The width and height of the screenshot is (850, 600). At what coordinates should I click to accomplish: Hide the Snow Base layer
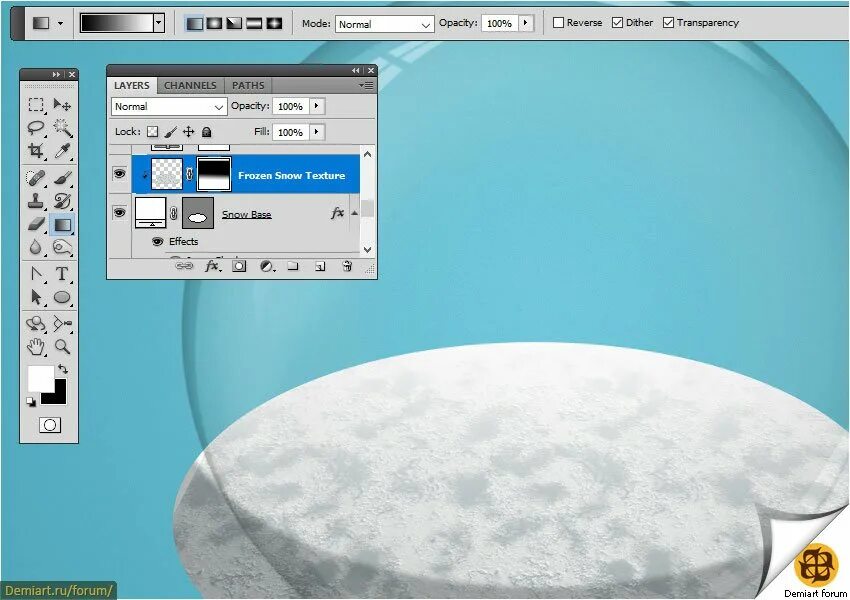pos(119,212)
